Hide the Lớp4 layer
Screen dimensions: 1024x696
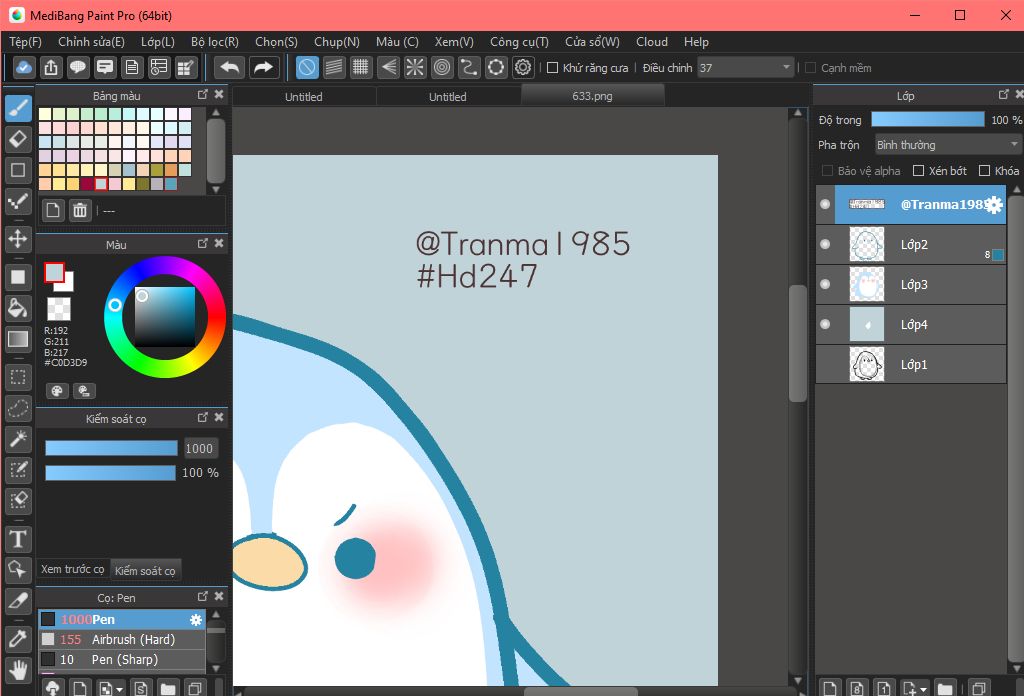[x=825, y=324]
